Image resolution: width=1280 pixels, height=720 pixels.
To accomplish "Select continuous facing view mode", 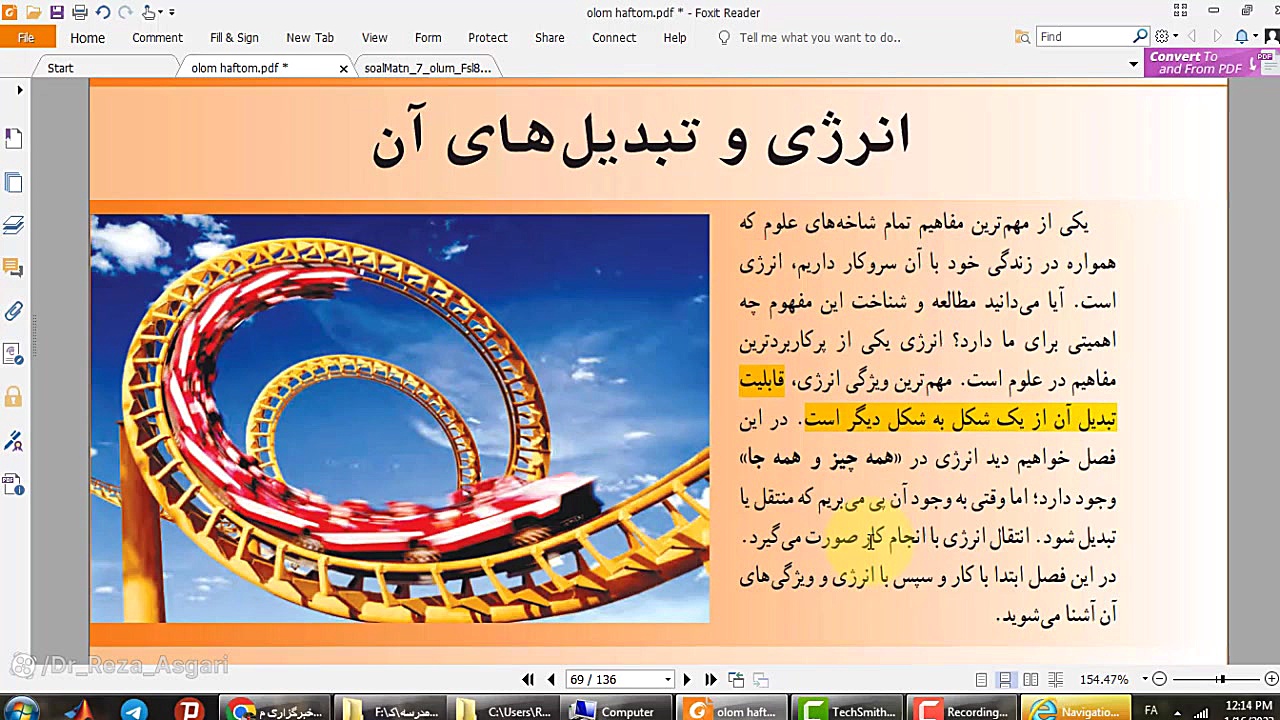I will pos(1055,679).
